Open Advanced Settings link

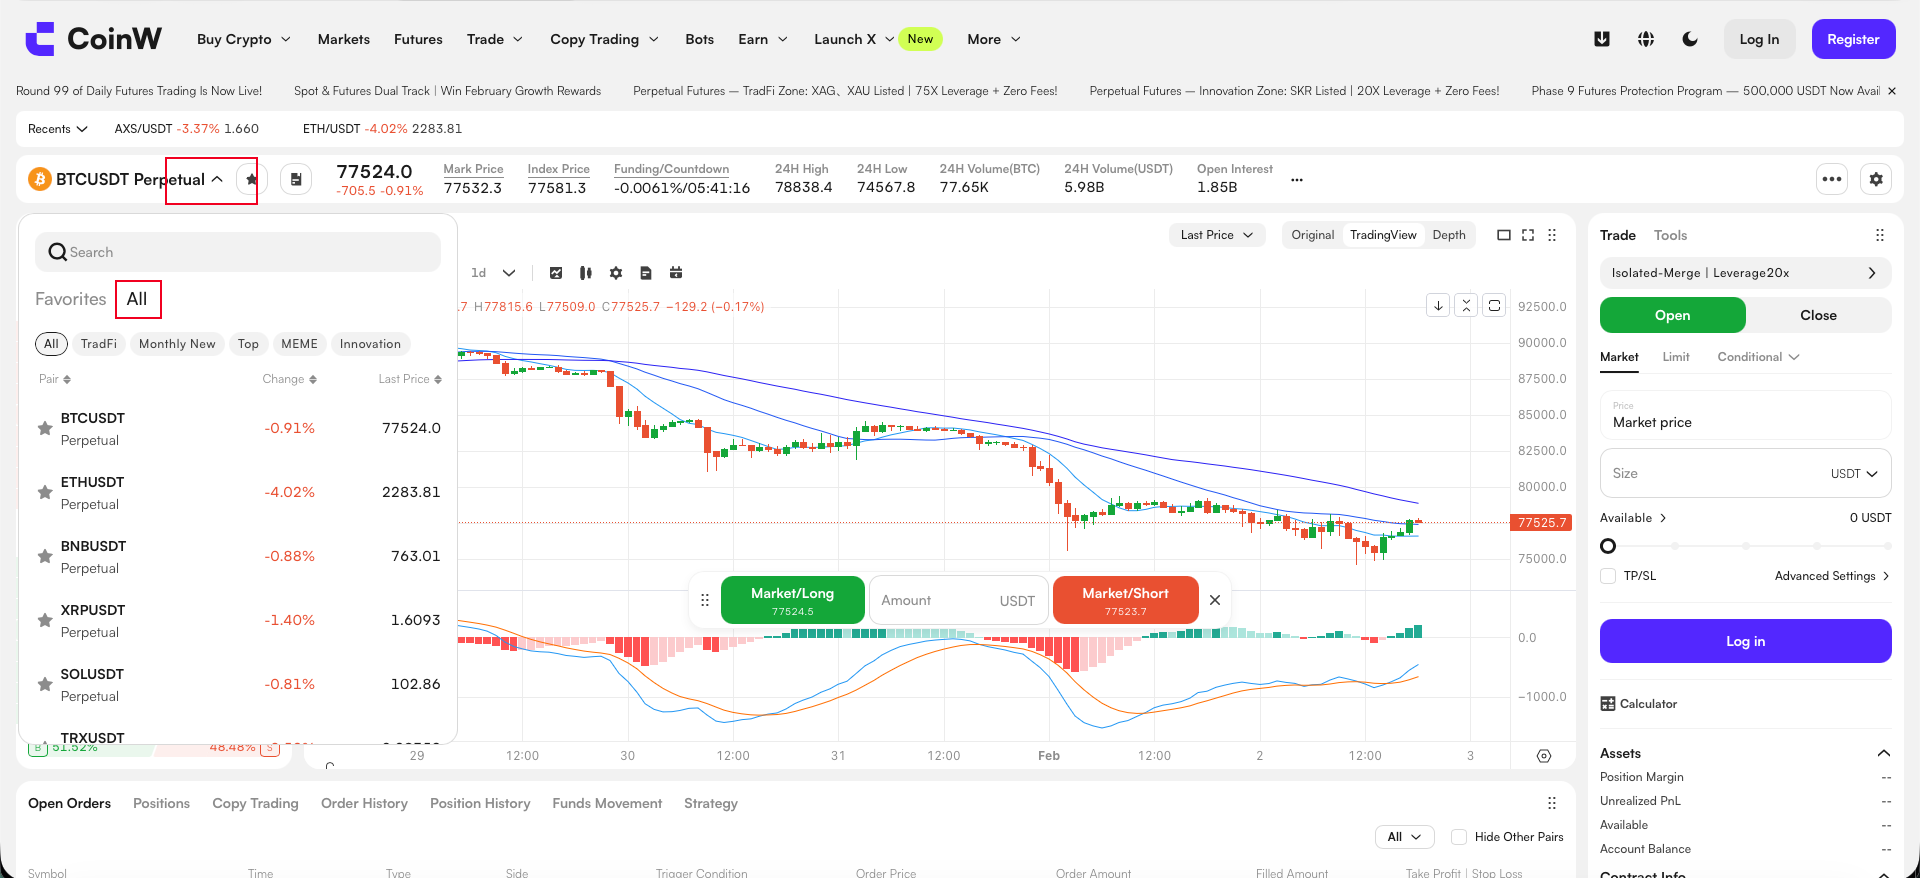tap(1832, 576)
